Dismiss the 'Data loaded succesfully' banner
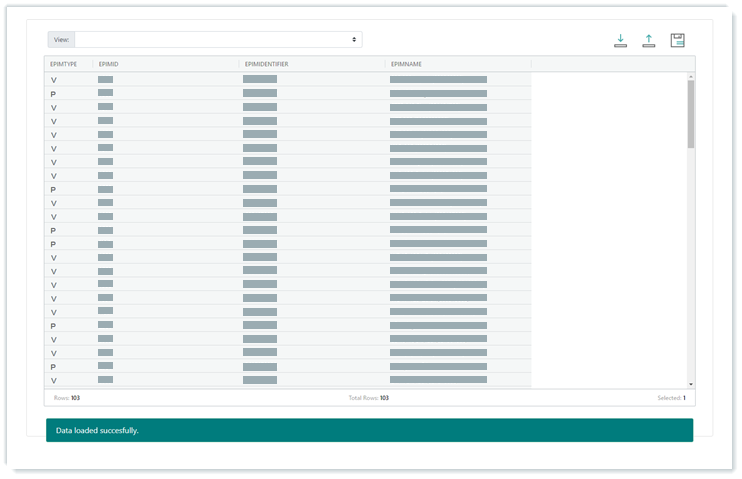 tap(369, 430)
